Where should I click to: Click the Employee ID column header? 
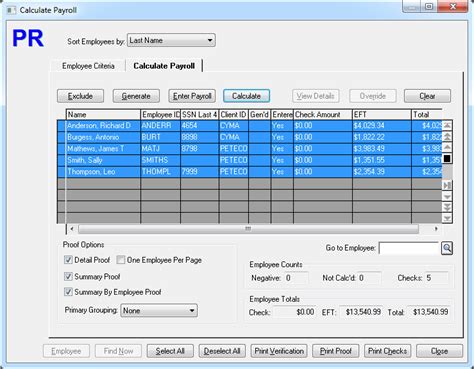point(161,115)
